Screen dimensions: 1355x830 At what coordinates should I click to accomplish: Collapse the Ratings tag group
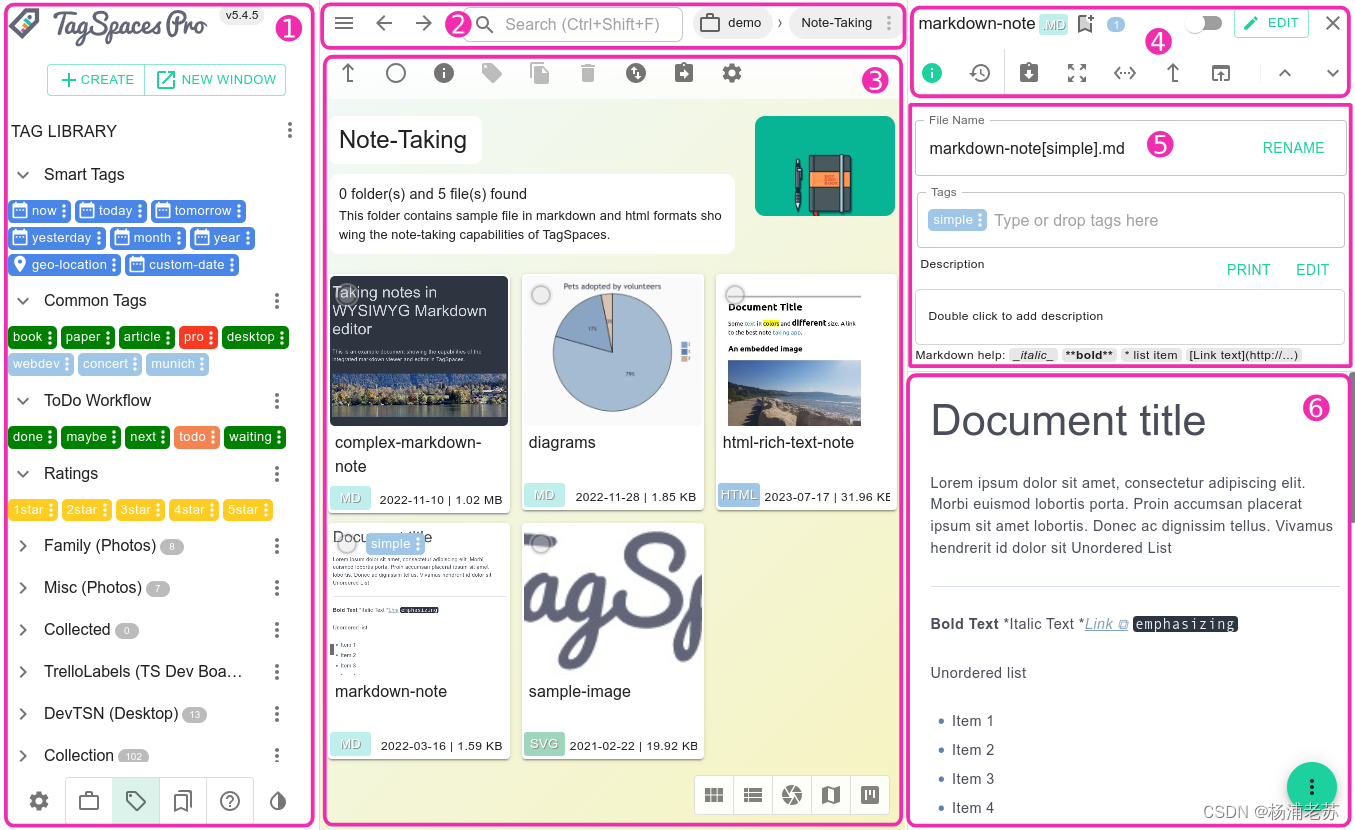[23, 473]
